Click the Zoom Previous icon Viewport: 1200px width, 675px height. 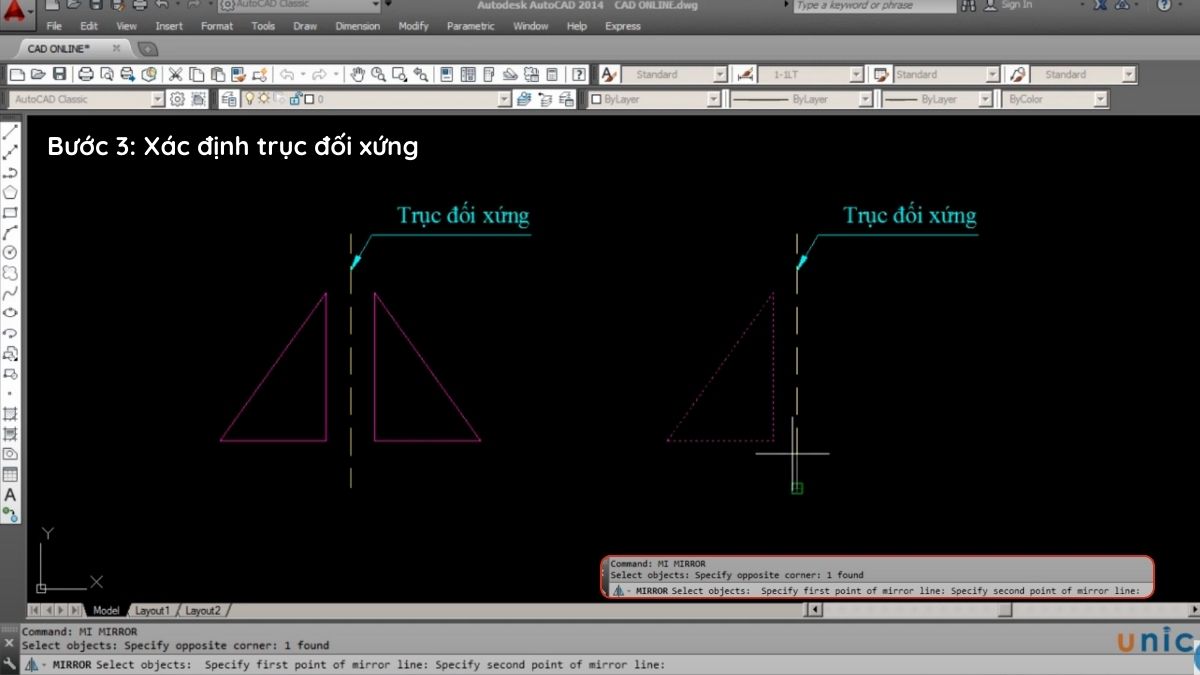pos(421,74)
